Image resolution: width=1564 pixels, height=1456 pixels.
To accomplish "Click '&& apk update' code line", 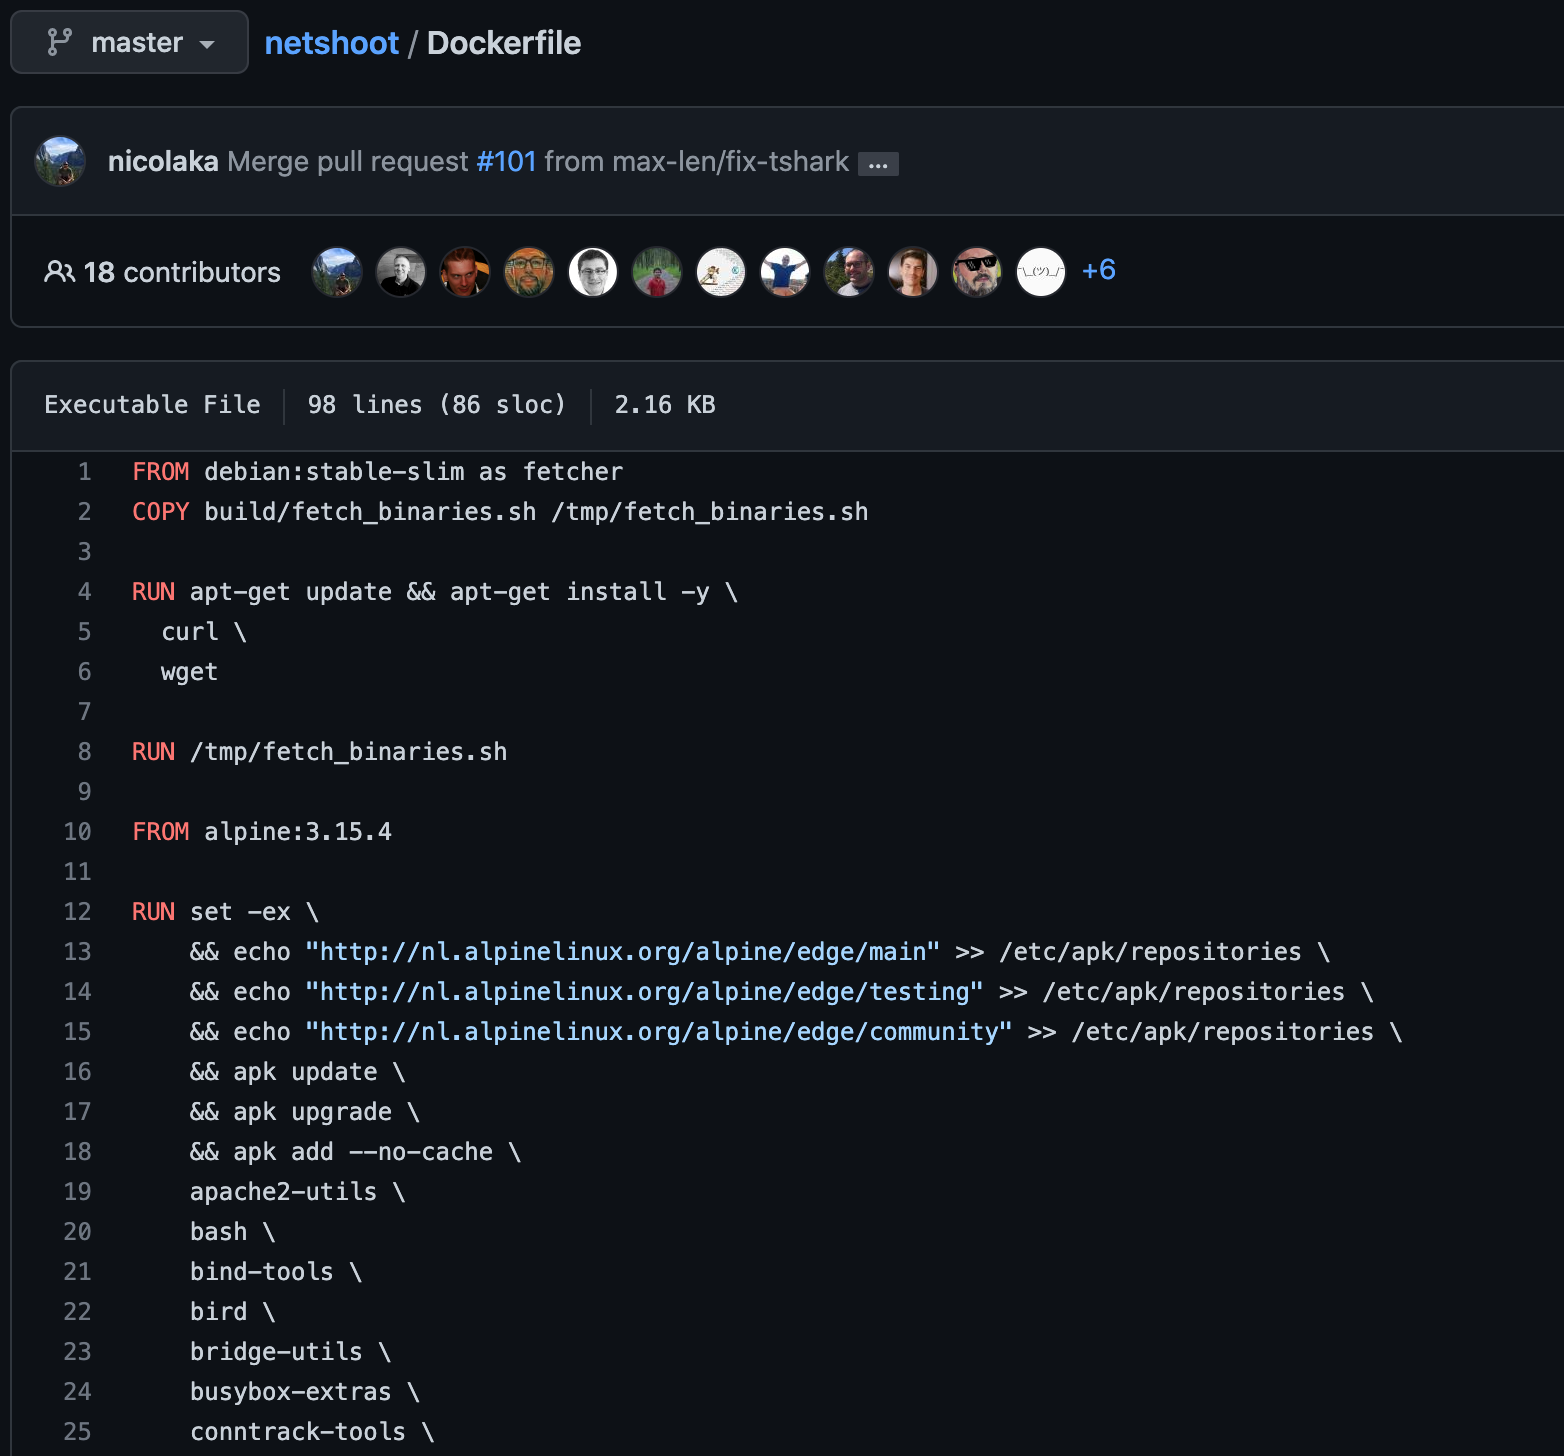I will [298, 1072].
